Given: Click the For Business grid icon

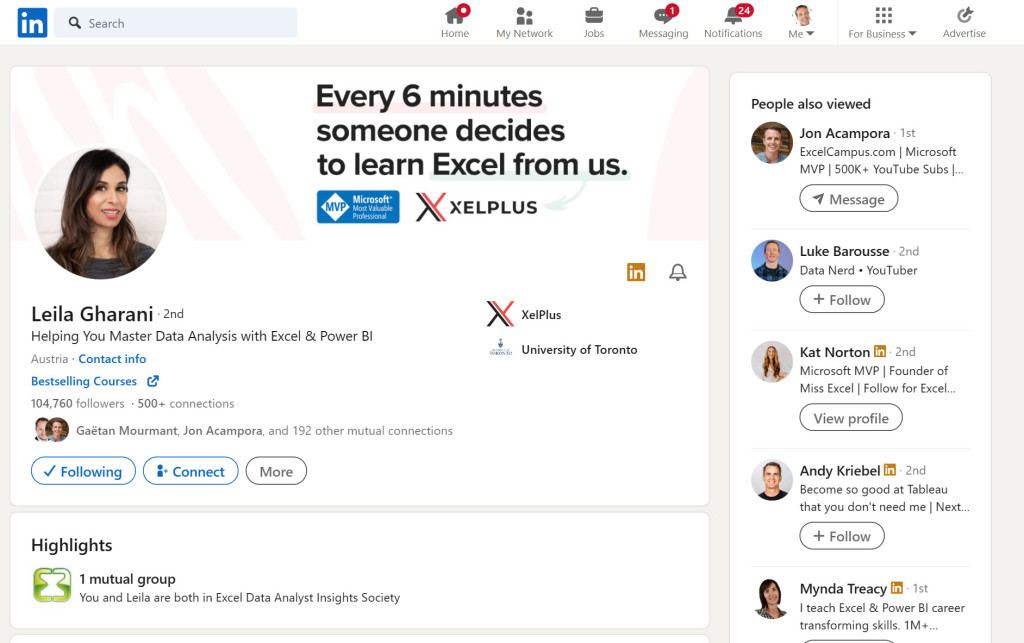Looking at the screenshot, I should click(x=884, y=16).
